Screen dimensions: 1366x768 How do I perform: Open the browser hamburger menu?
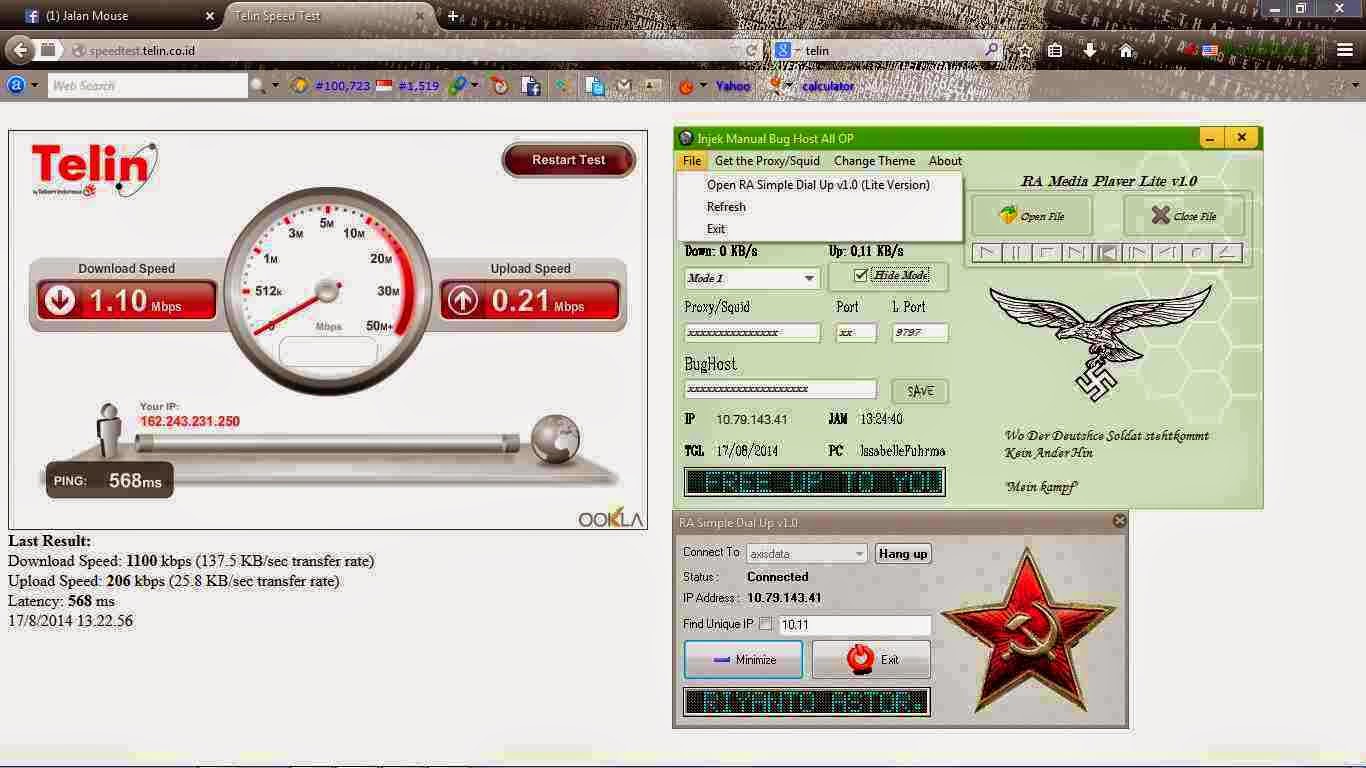coord(1345,51)
